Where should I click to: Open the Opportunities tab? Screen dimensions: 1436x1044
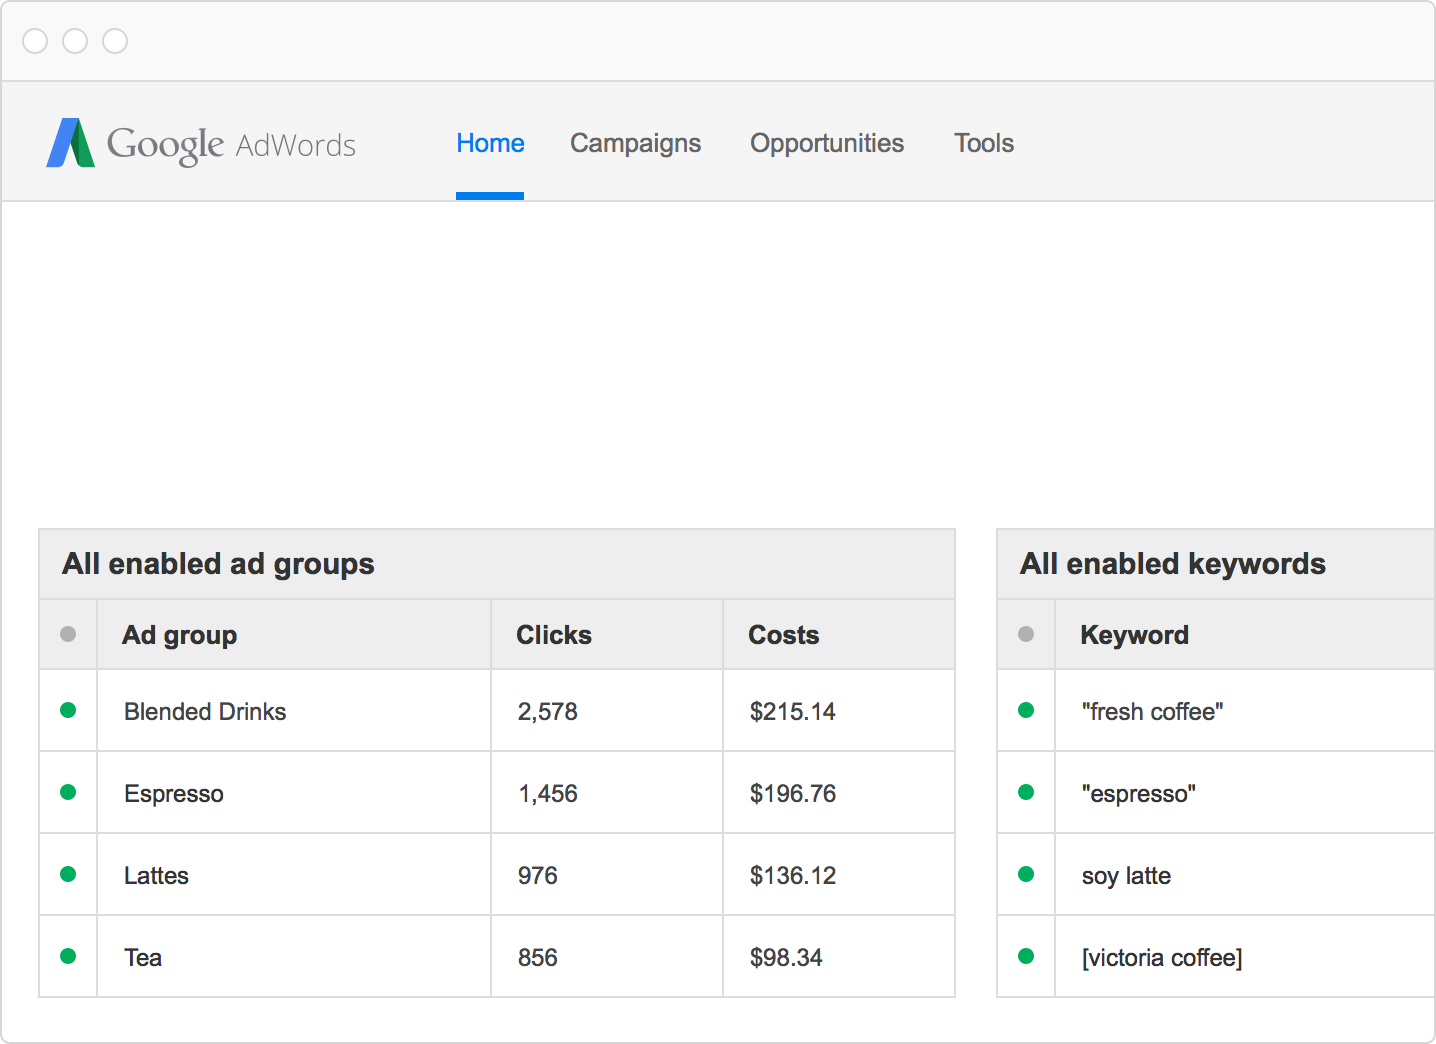tap(826, 143)
